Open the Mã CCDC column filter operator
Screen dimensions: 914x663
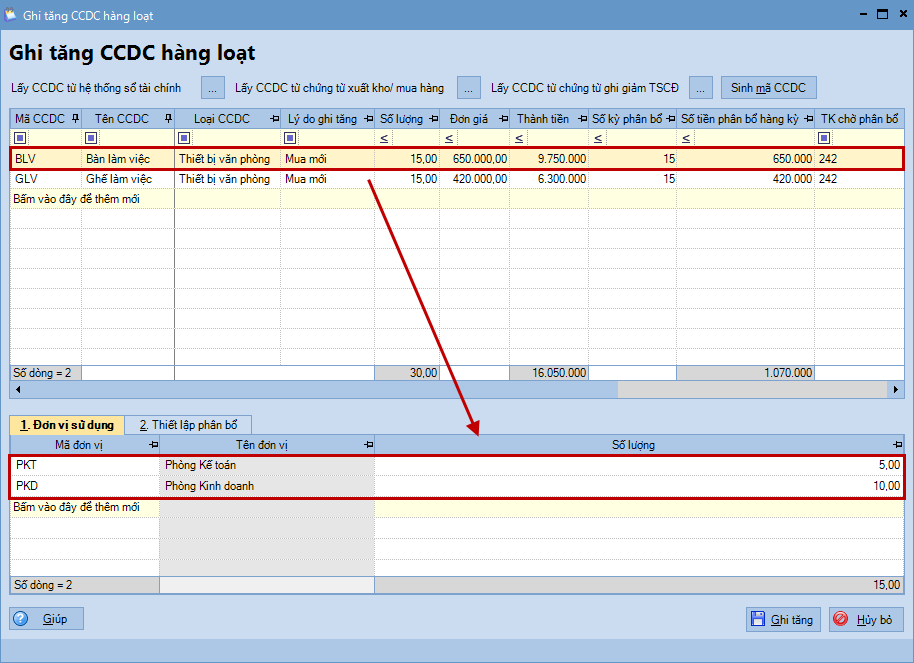pos(20,138)
